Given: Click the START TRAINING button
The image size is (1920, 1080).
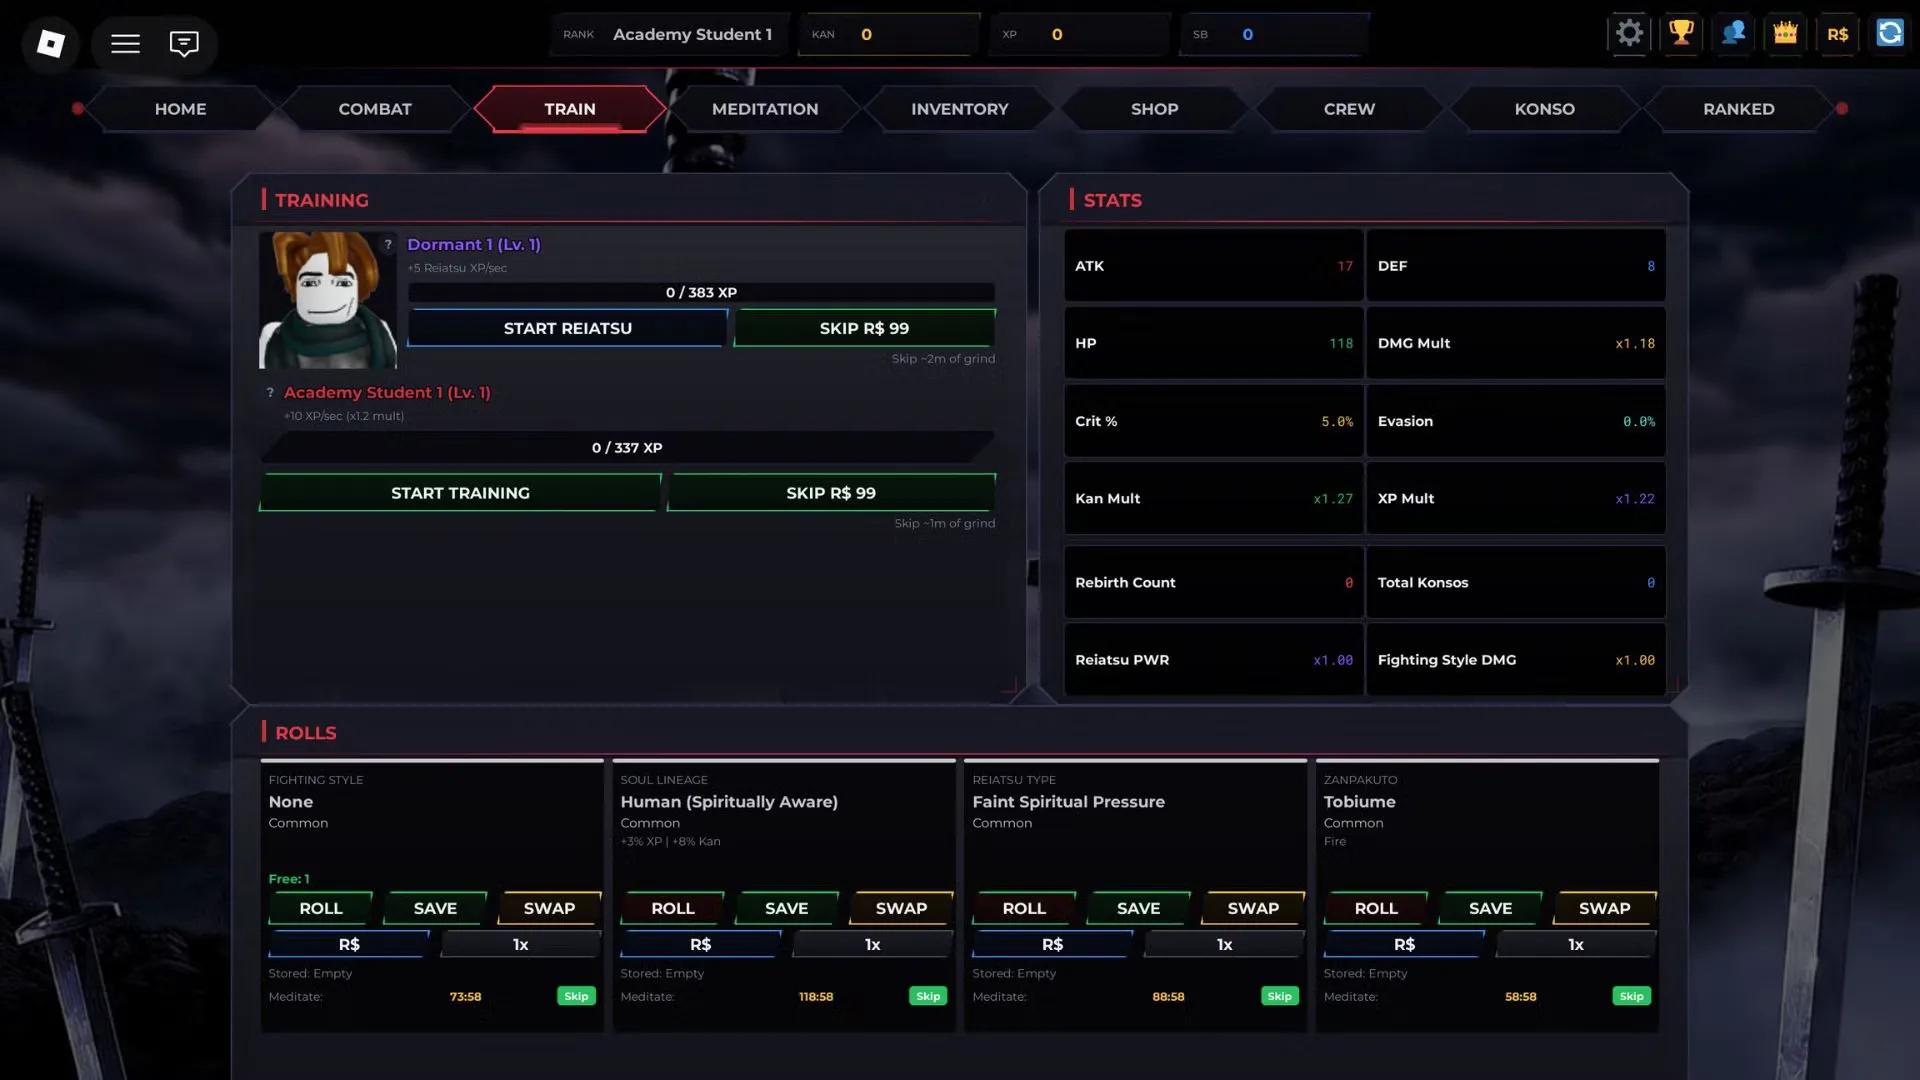Looking at the screenshot, I should point(461,493).
